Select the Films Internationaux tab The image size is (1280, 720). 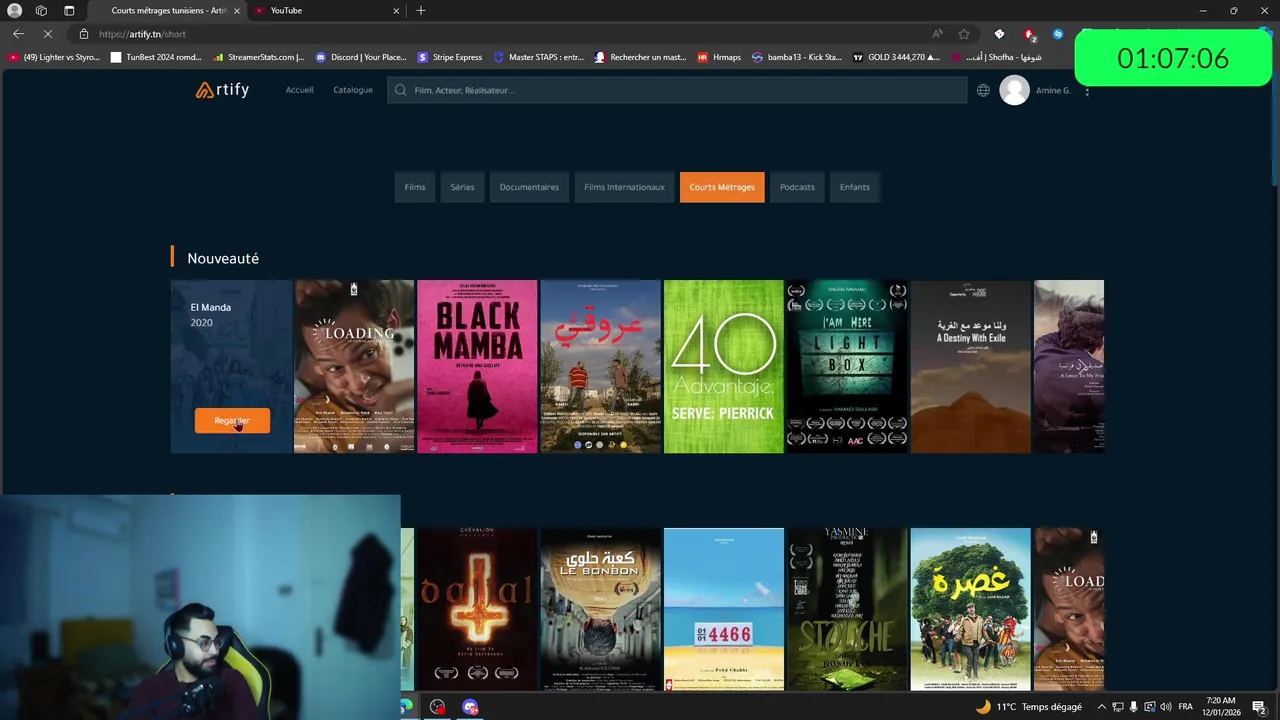pyautogui.click(x=624, y=187)
